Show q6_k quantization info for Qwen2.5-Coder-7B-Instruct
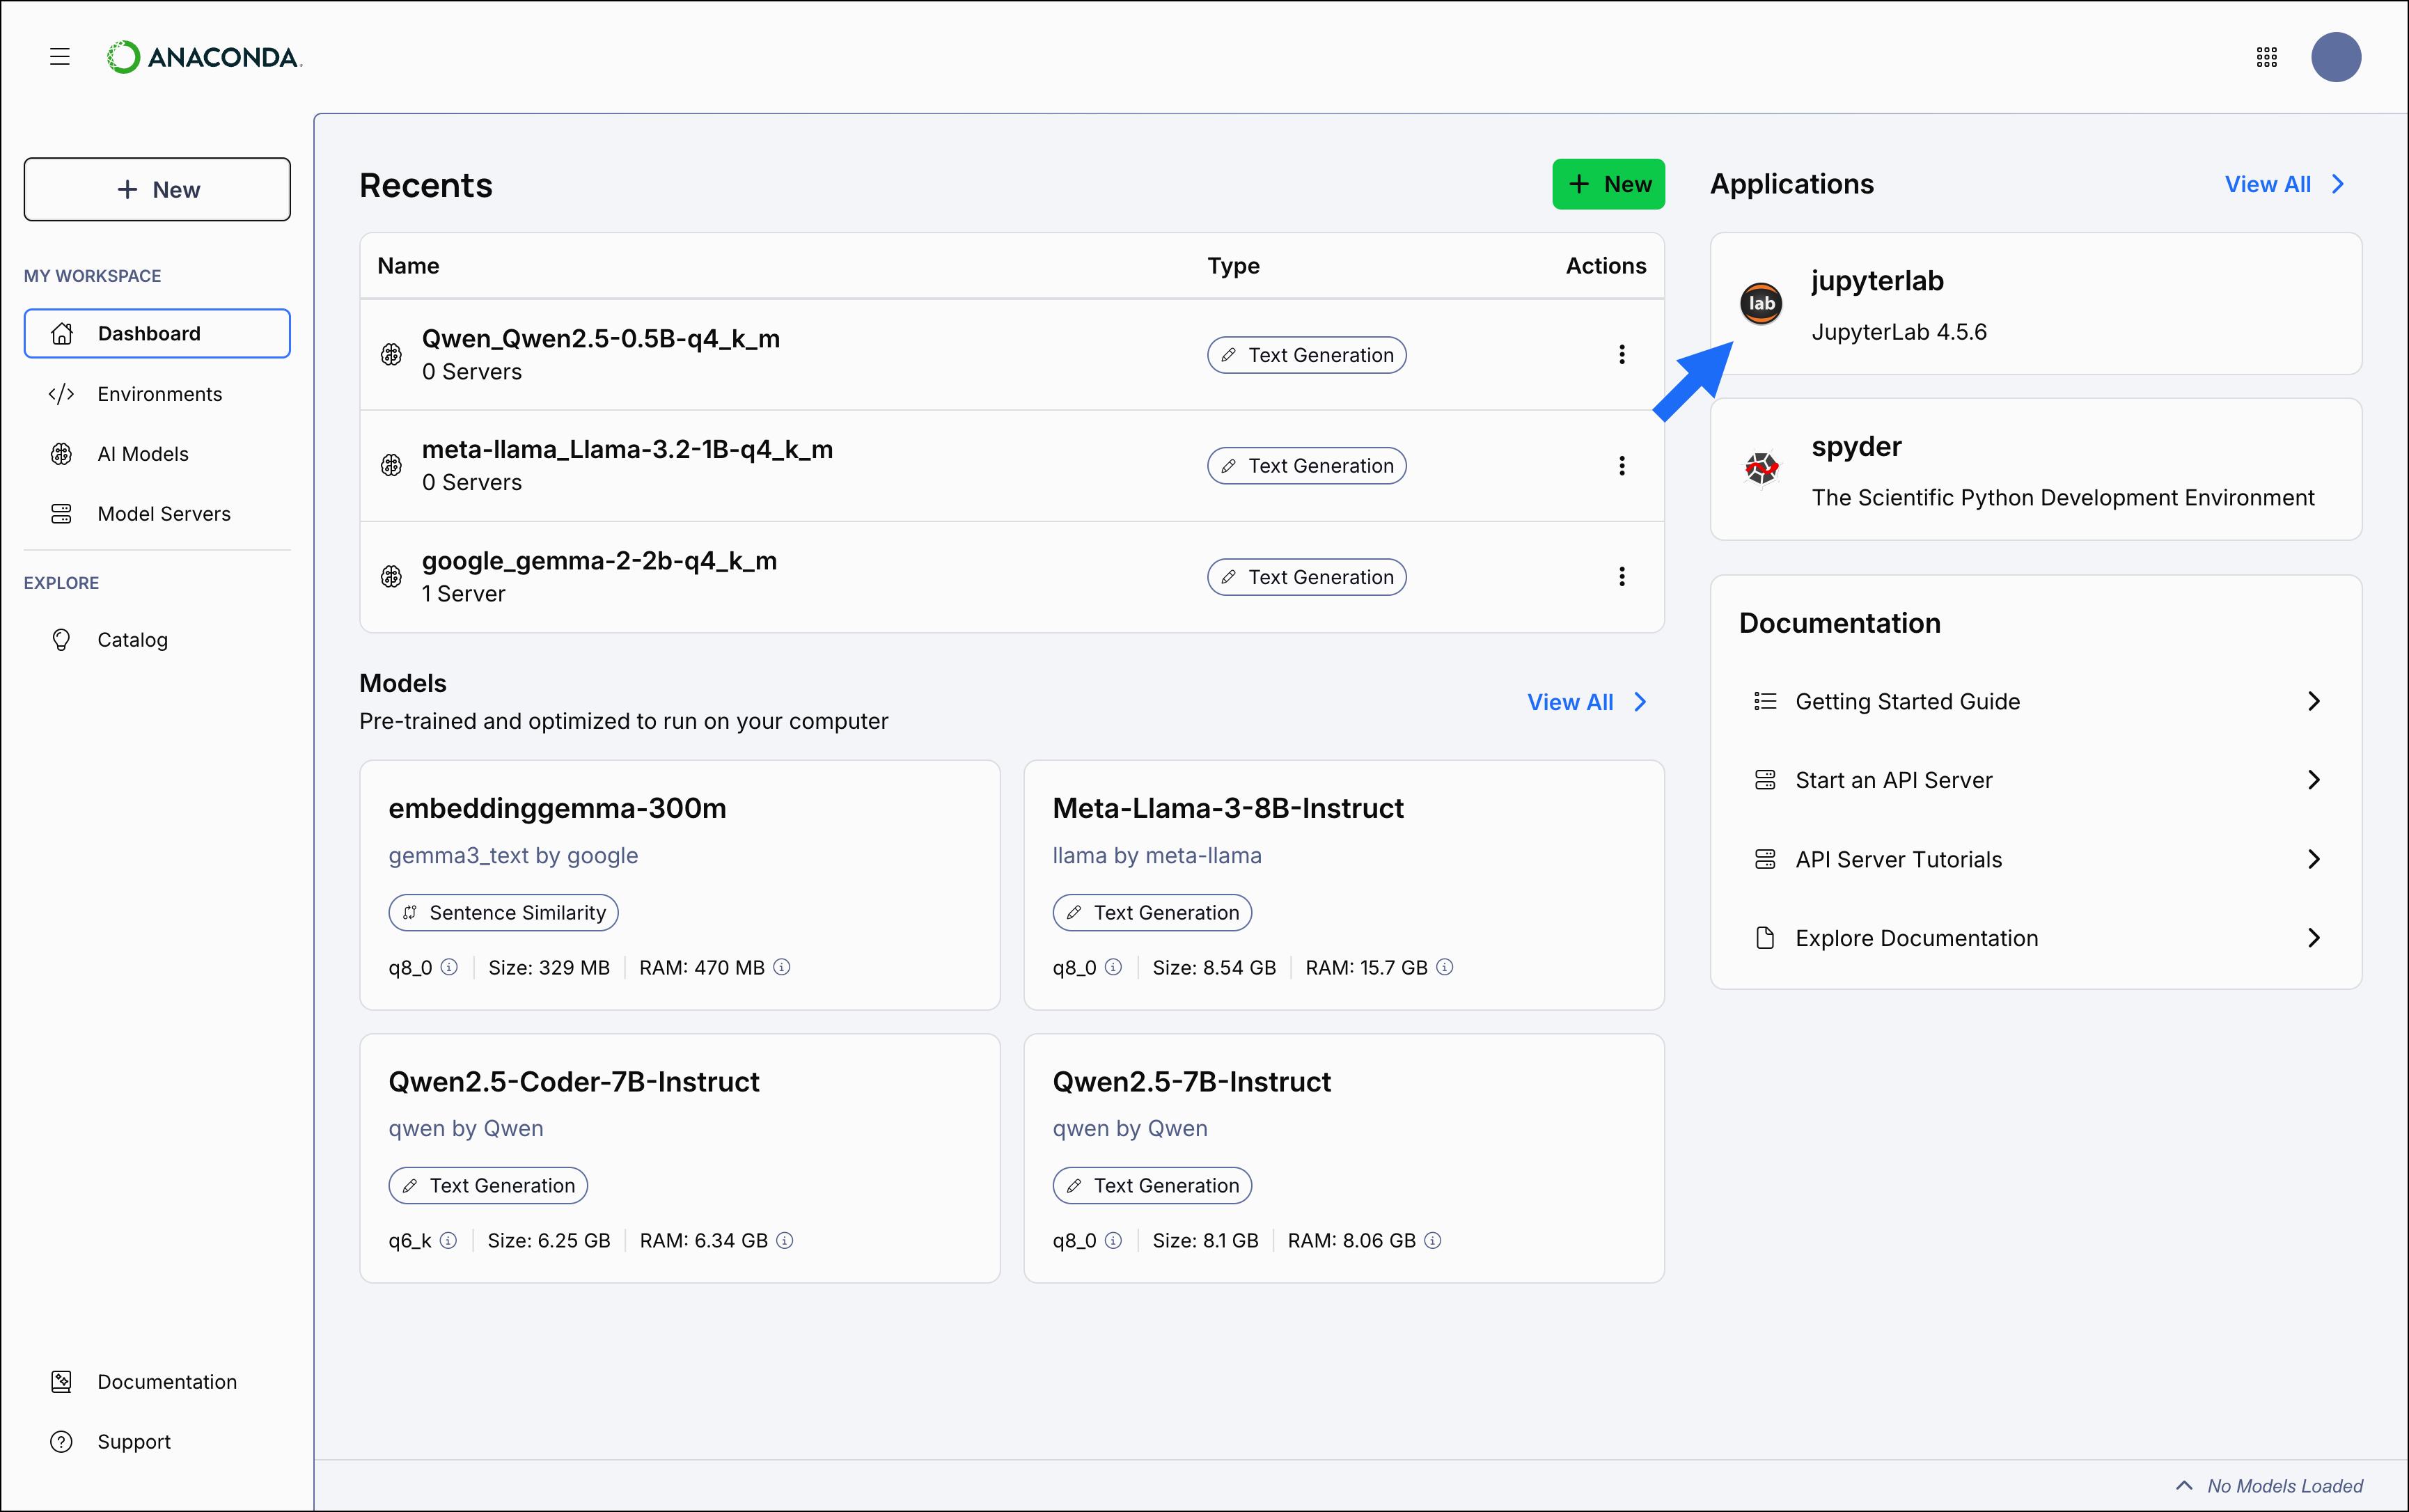The height and width of the screenshot is (1512, 2409). tap(448, 1240)
